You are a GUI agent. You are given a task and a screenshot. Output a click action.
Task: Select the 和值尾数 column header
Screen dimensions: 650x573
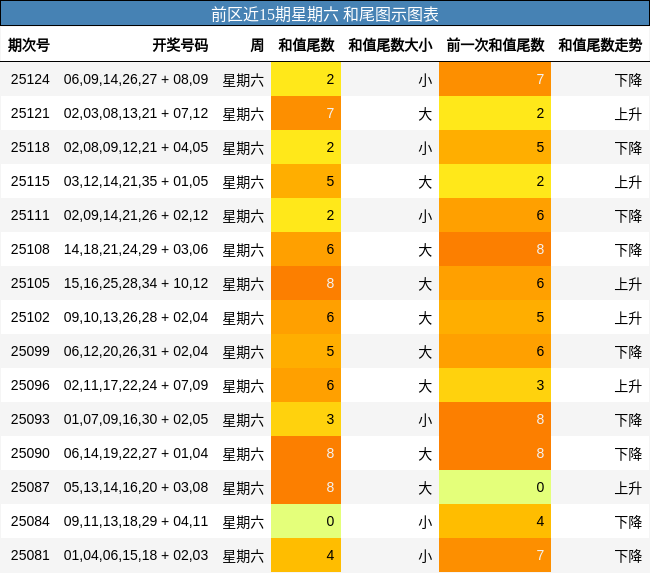306,45
